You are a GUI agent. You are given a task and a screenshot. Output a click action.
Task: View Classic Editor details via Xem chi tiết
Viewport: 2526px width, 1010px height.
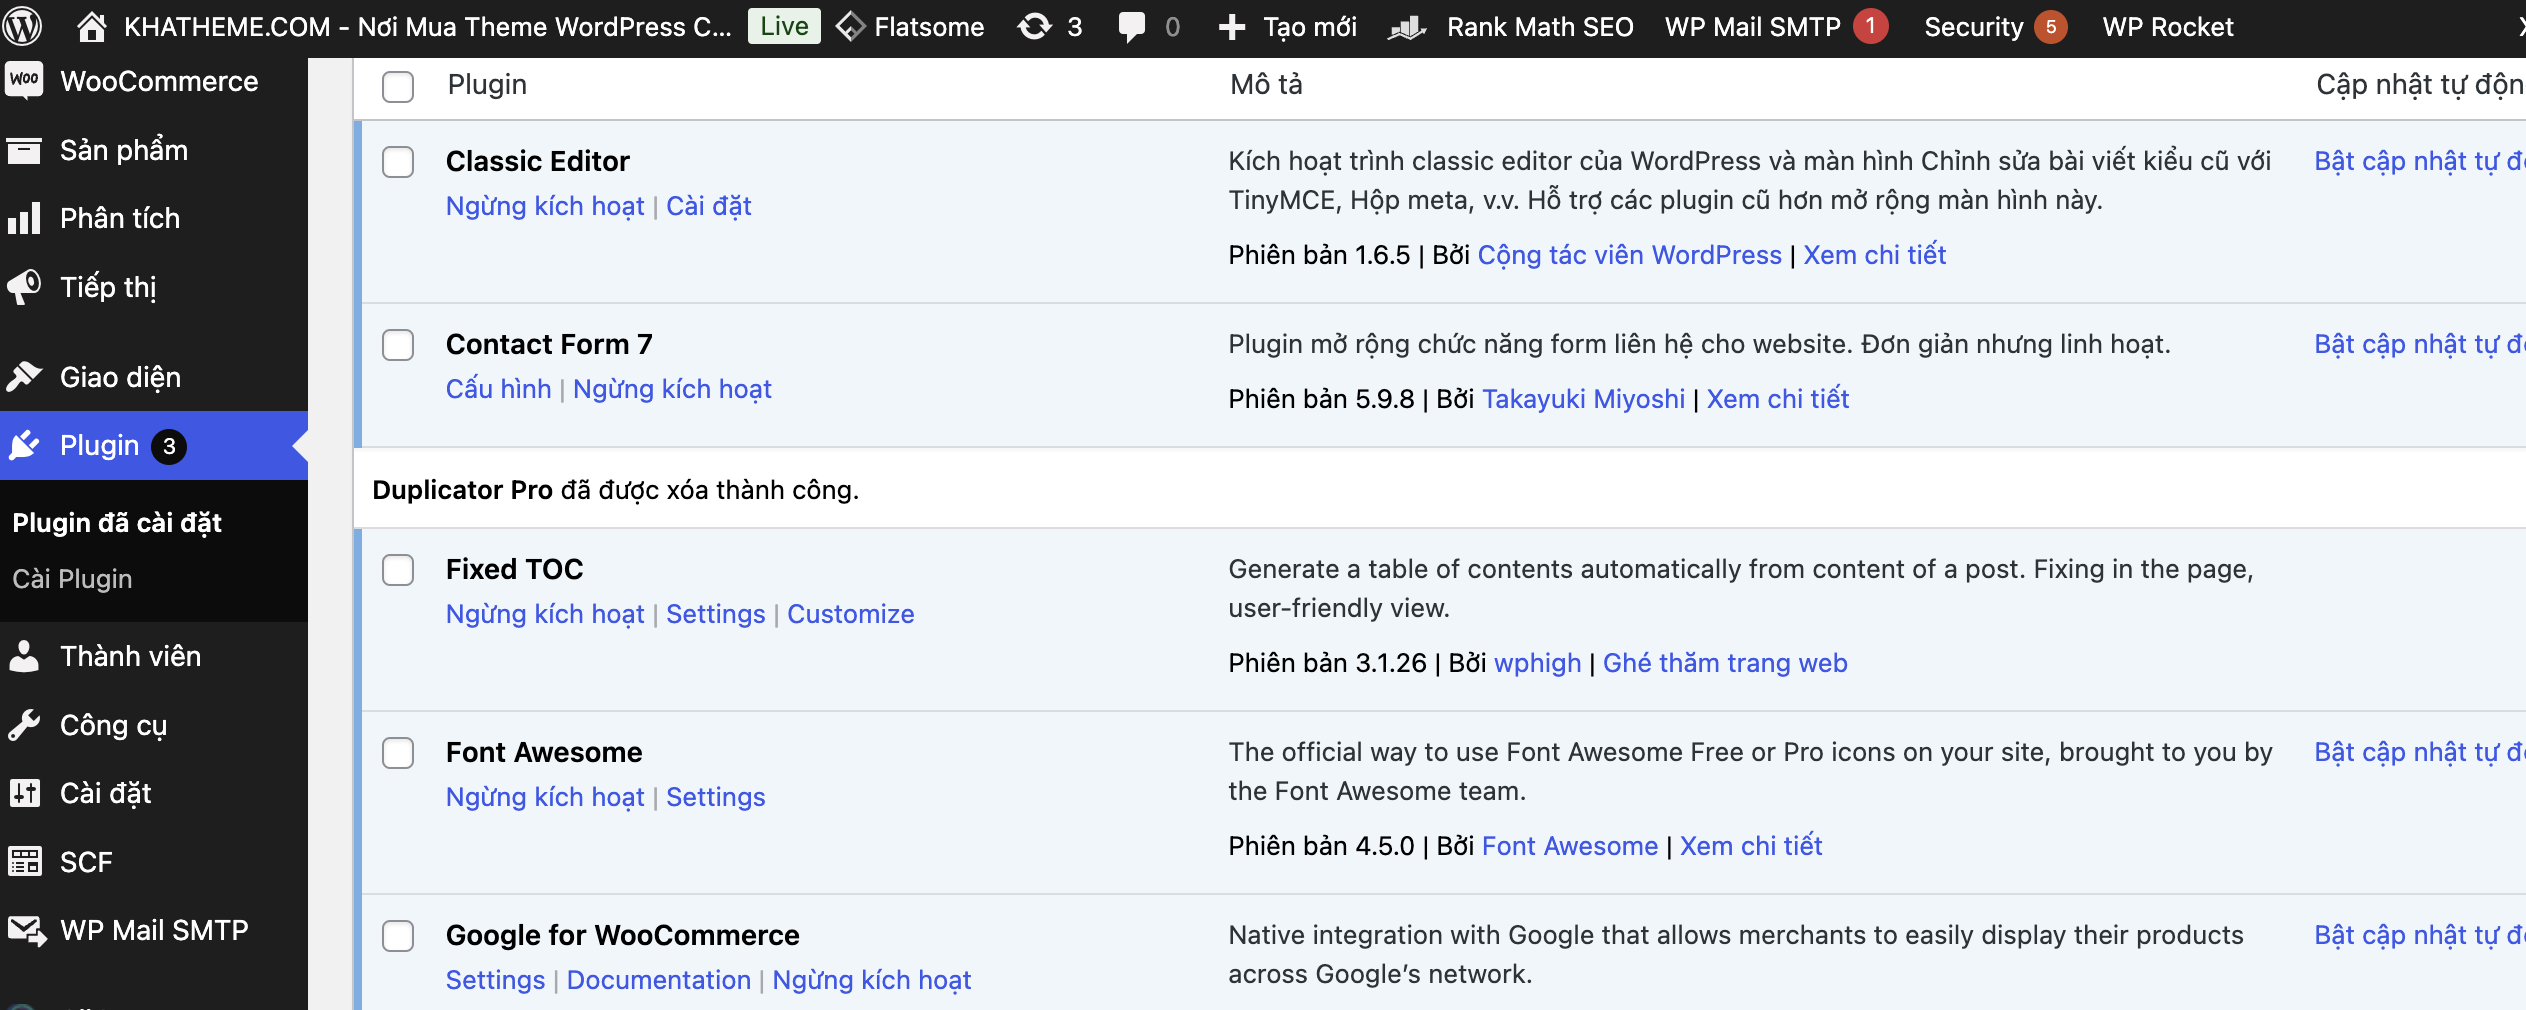(1875, 255)
